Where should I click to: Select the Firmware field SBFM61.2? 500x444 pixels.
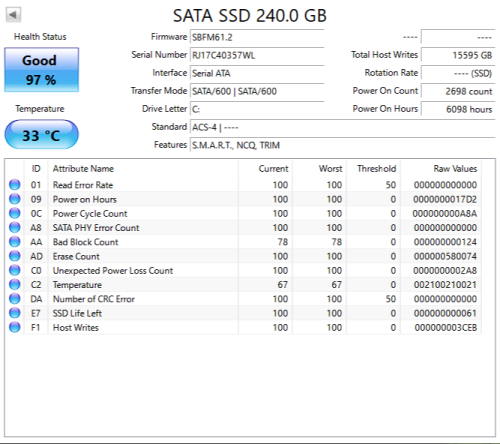257,37
